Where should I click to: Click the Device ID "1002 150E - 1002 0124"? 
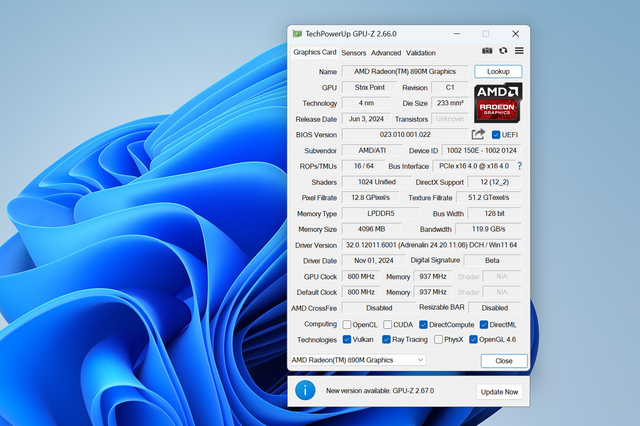[x=481, y=150]
